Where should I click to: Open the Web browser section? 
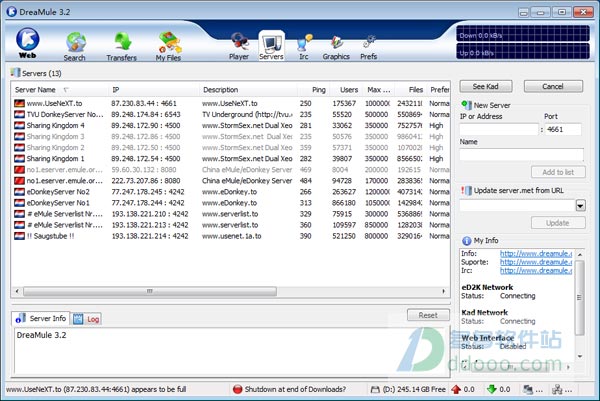tap(27, 43)
